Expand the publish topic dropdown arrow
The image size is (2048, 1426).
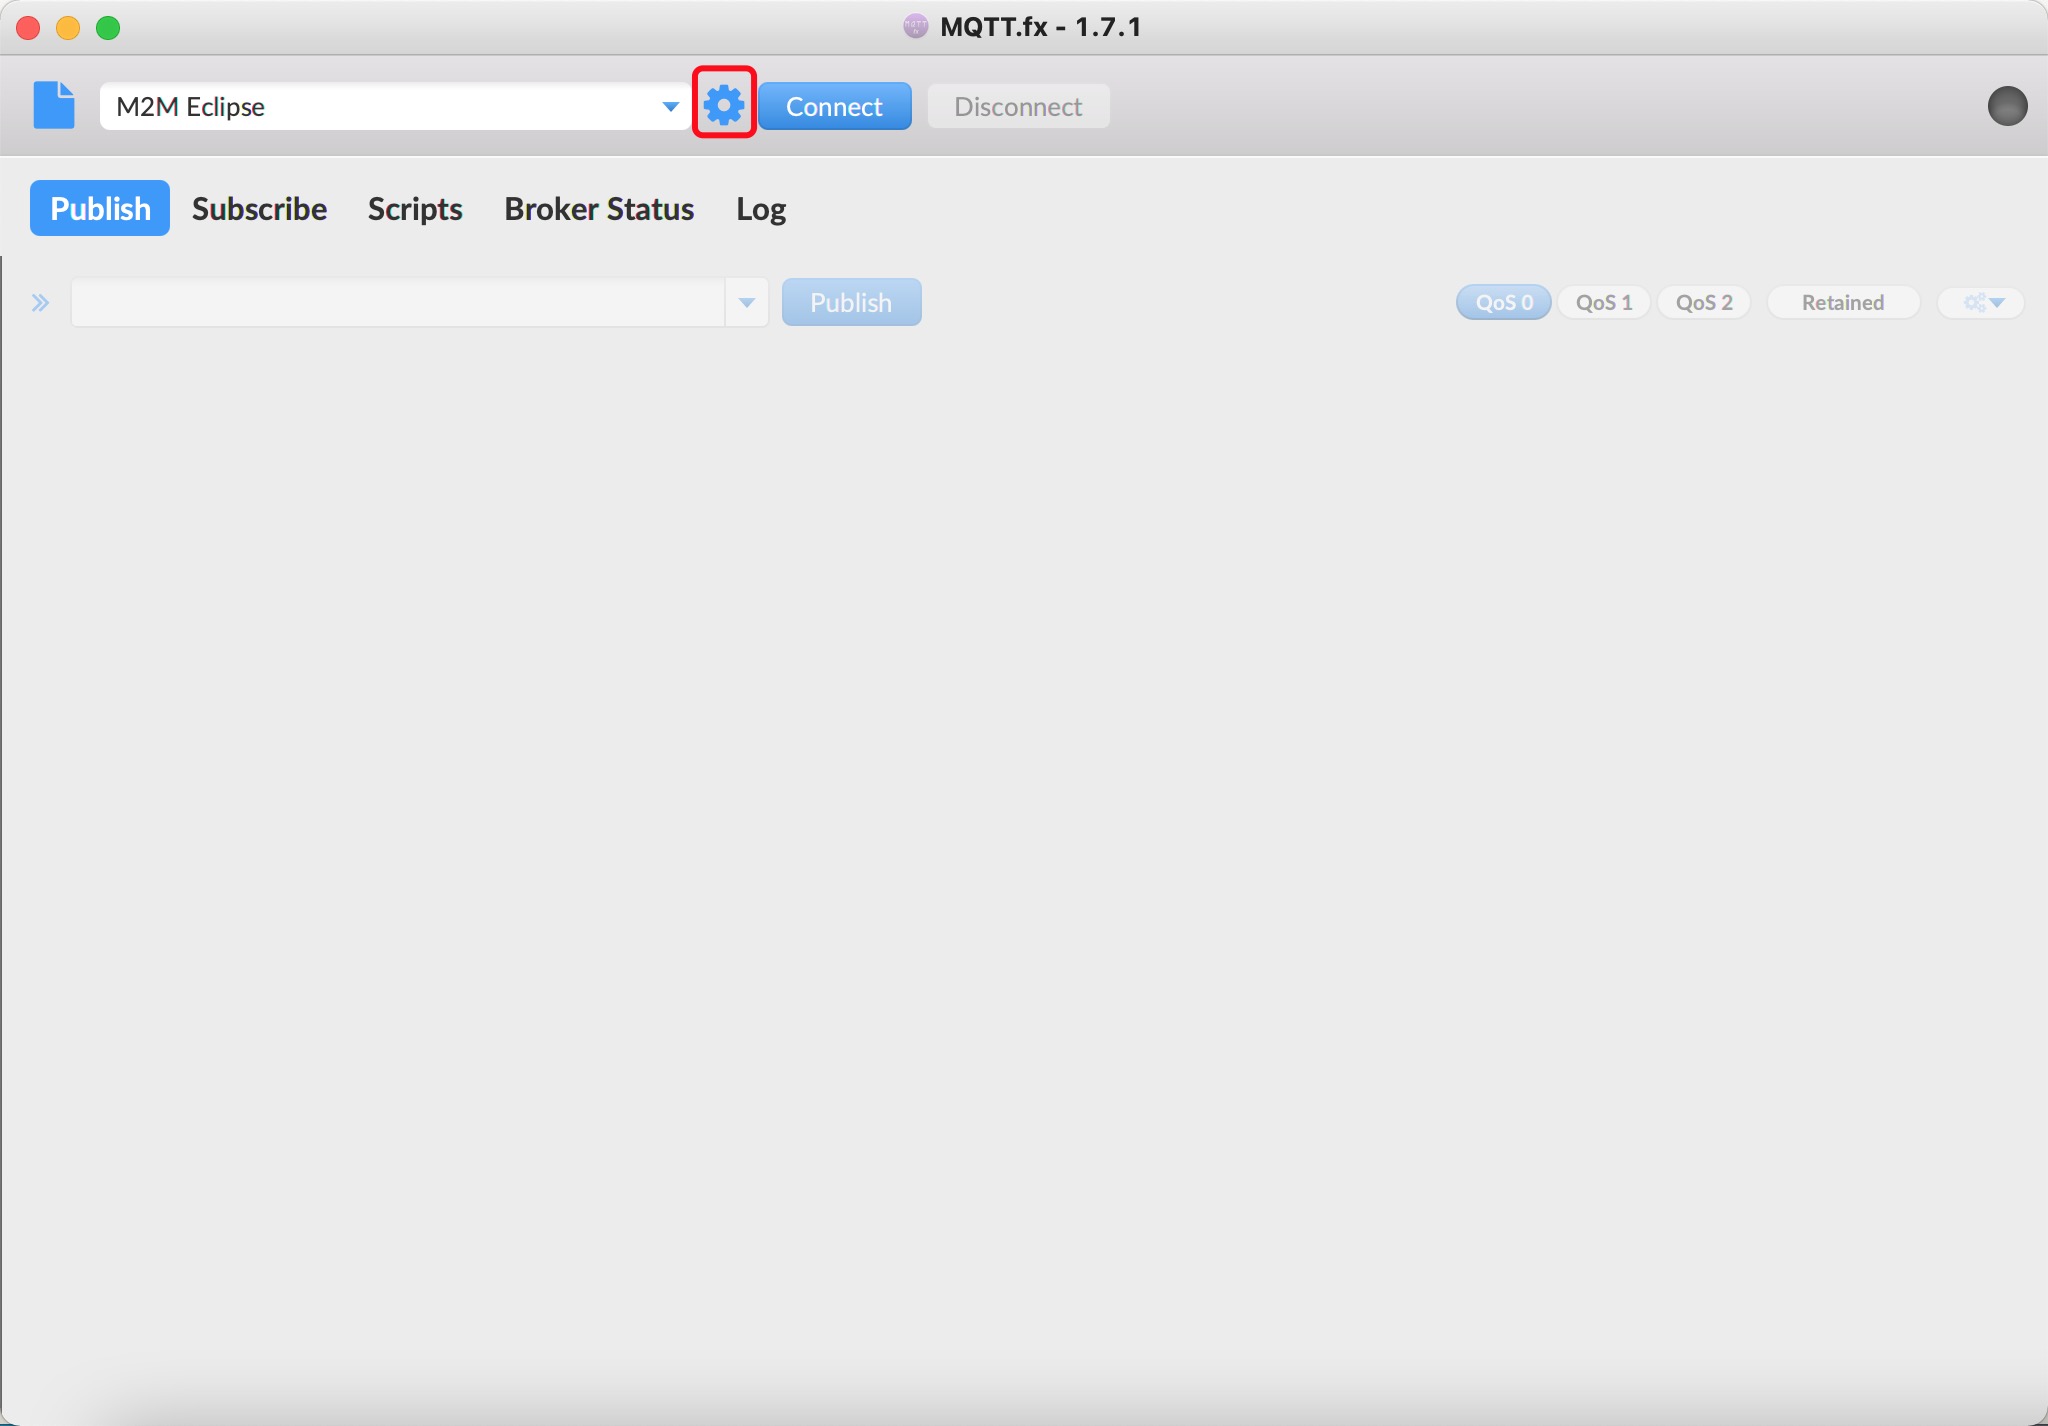pos(747,302)
